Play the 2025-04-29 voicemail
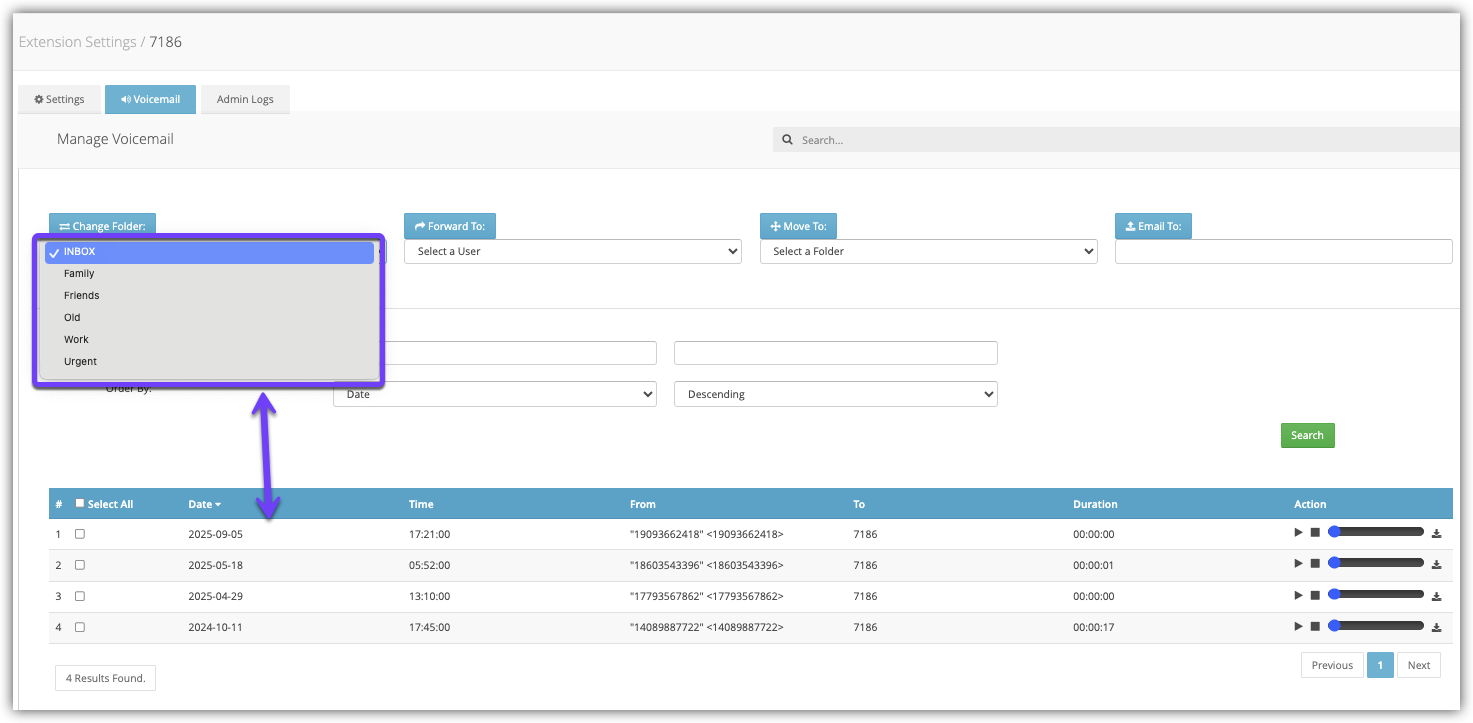Viewport: 1473px width, 723px height. coord(1298,595)
